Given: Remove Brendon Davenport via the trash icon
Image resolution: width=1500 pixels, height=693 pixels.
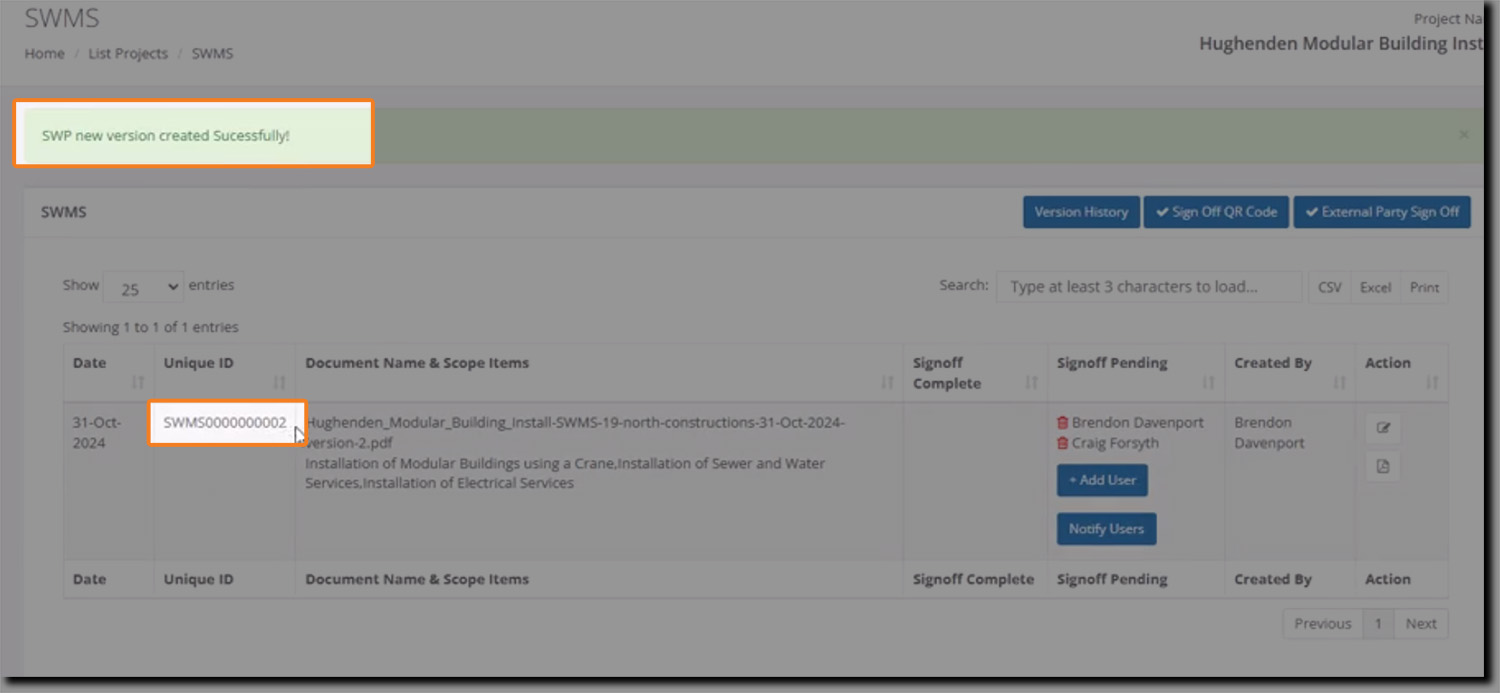Looking at the screenshot, I should click(1062, 423).
